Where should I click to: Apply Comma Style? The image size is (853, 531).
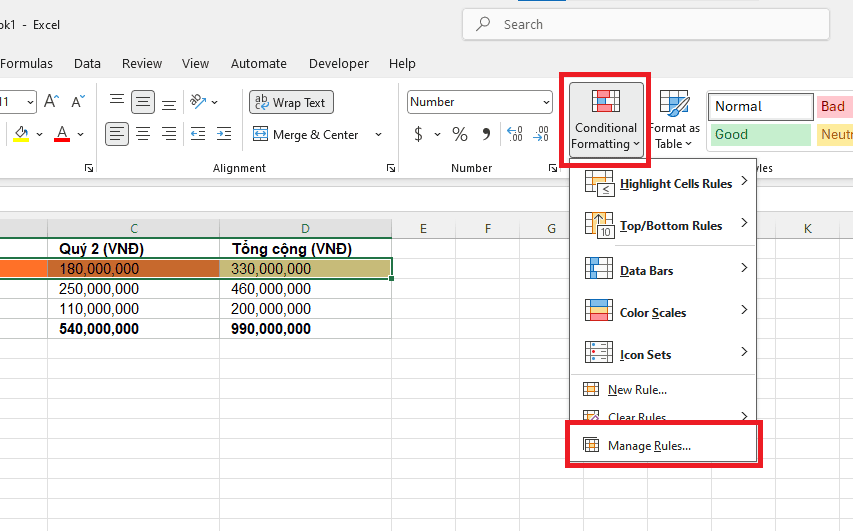click(x=486, y=134)
